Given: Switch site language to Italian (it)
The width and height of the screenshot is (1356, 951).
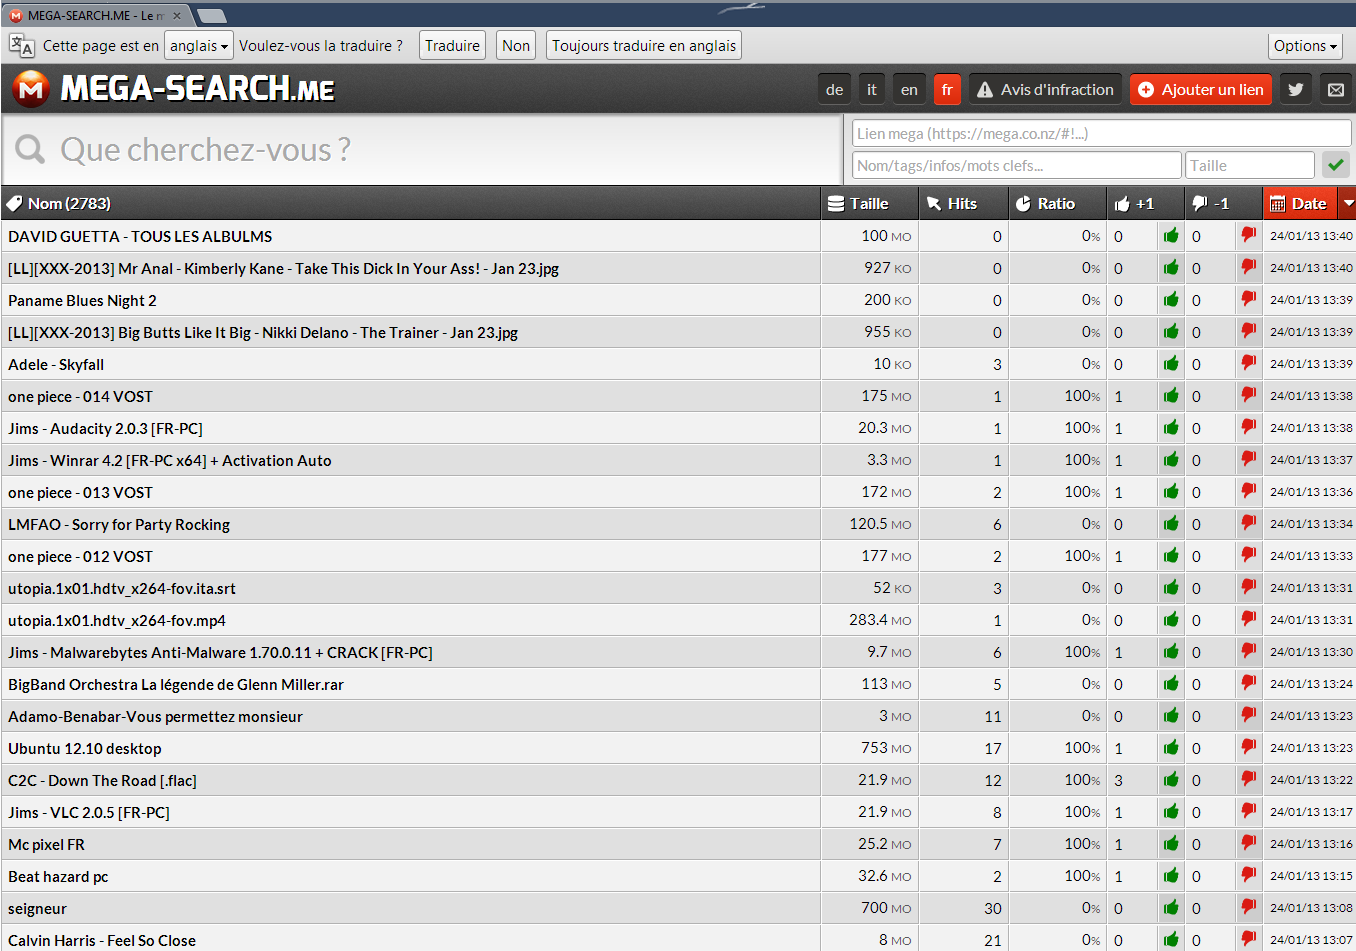Looking at the screenshot, I should 871,89.
